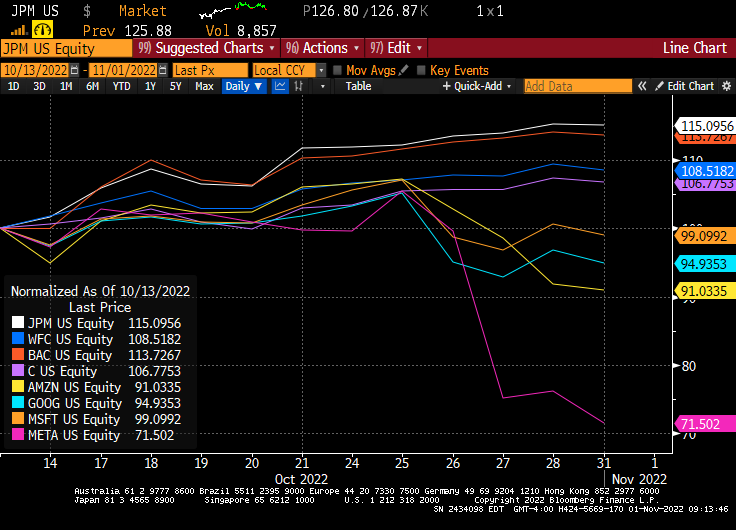736x530 pixels.
Task: Enable the Mov Avgs checkbox
Action: tap(337, 70)
